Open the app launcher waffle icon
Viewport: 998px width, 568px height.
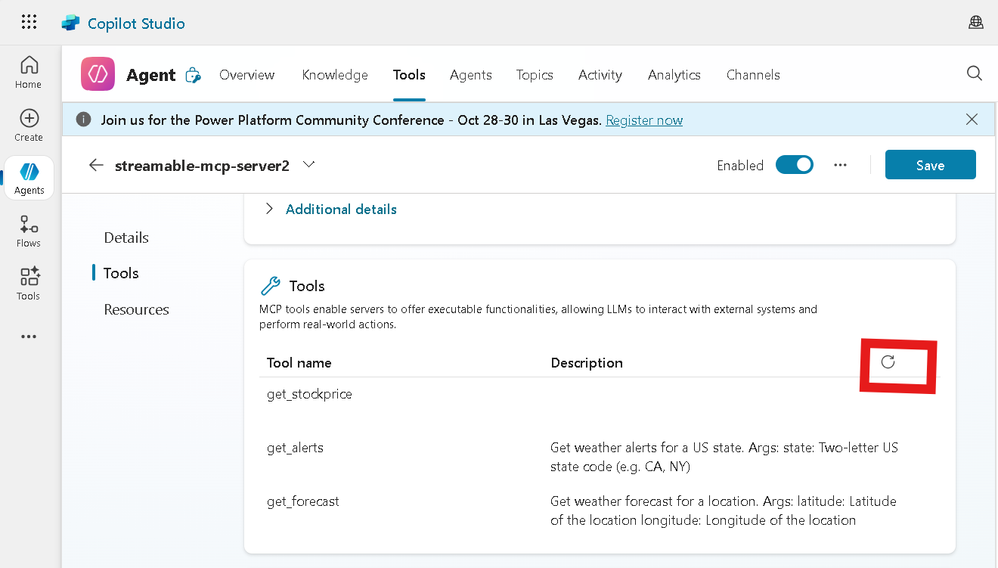[x=29, y=22]
